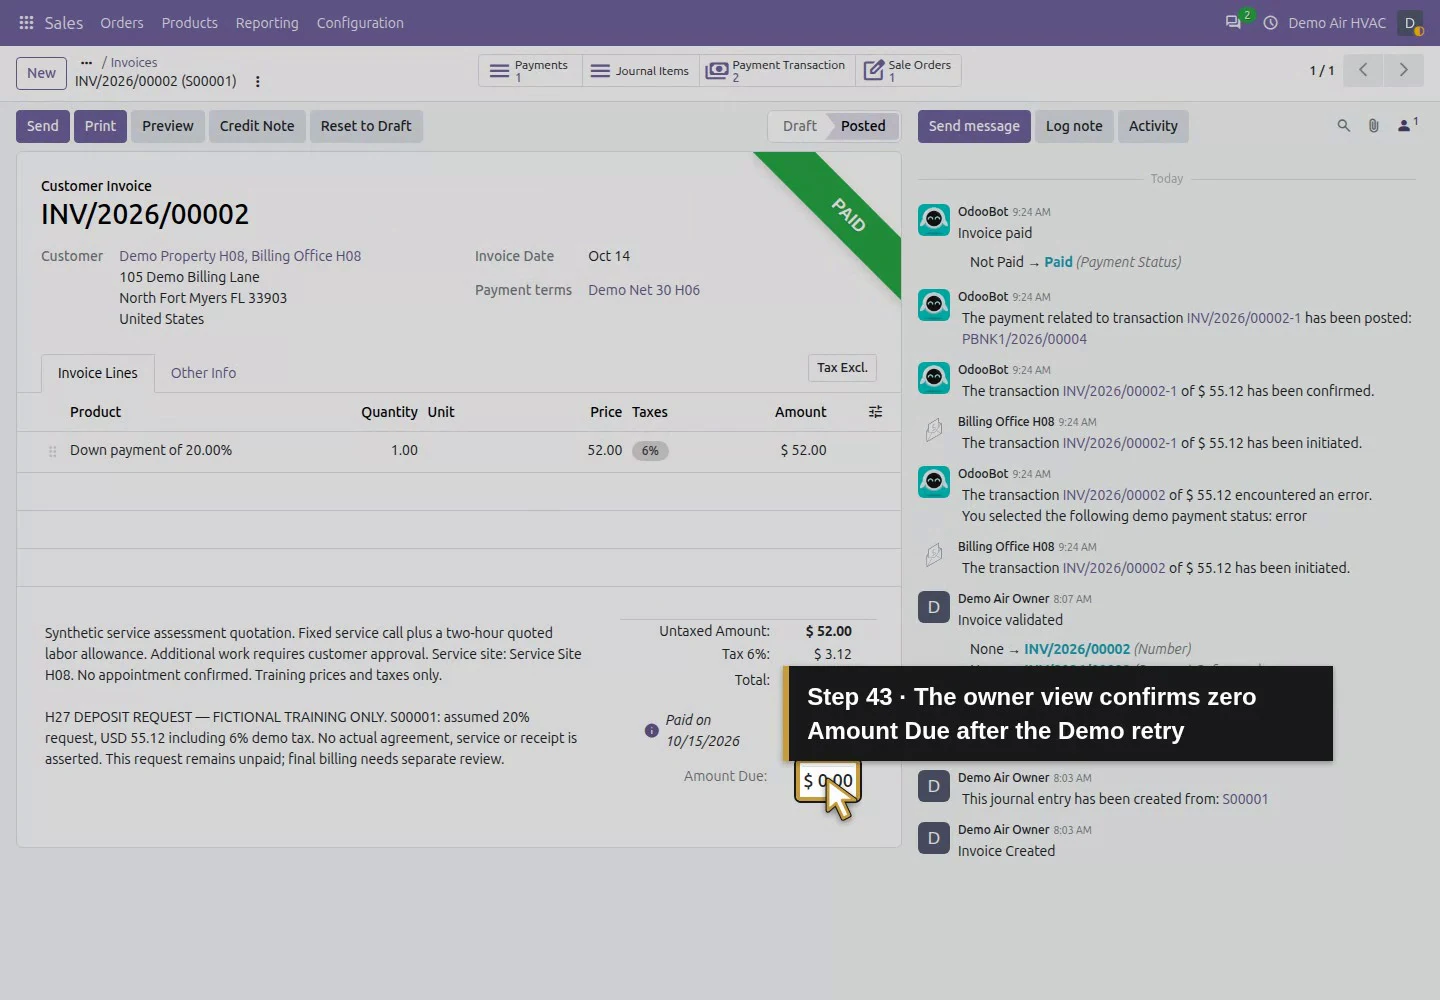Open payment terms Demo Net 30 H06
This screenshot has height=1000, width=1440.
point(644,290)
